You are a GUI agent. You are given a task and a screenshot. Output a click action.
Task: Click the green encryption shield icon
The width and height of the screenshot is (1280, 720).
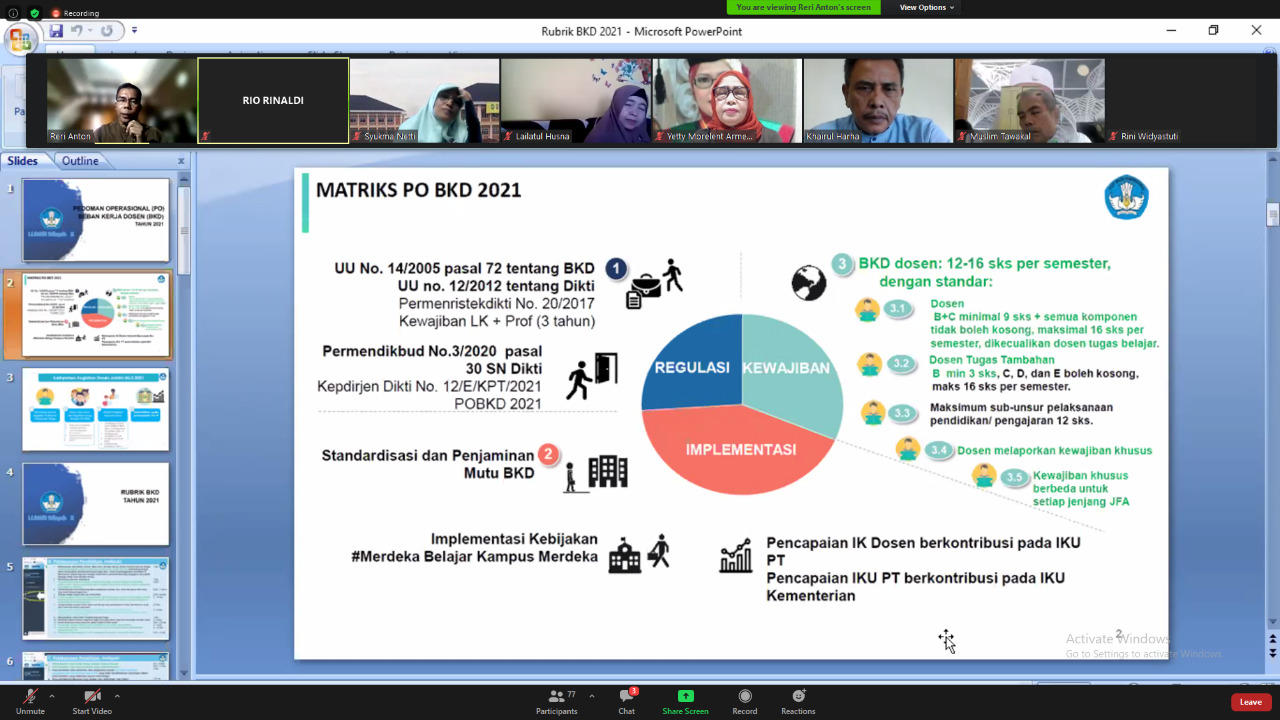(x=35, y=13)
